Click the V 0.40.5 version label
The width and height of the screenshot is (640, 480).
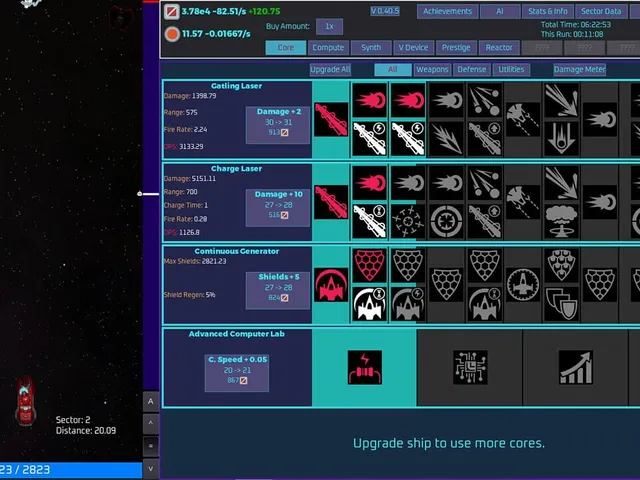tap(385, 11)
